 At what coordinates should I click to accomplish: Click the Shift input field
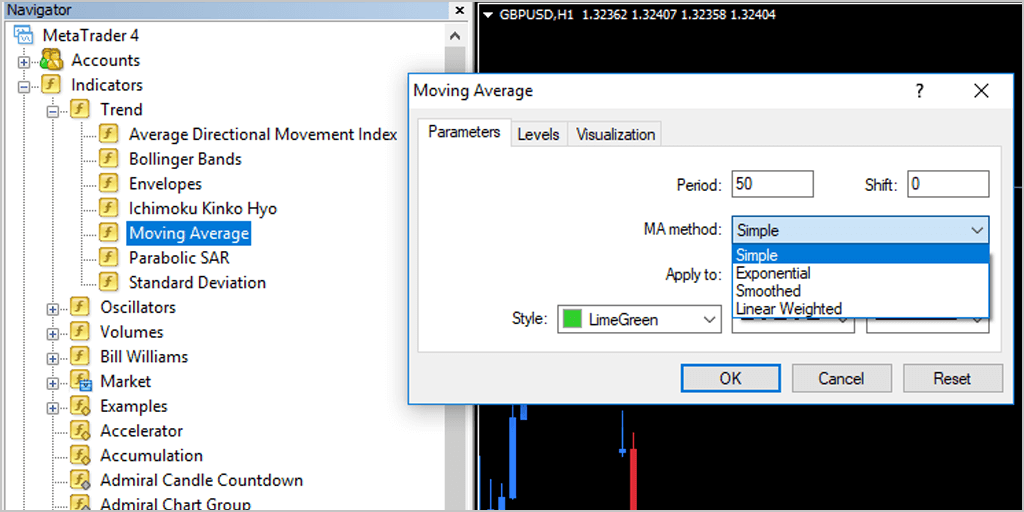948,184
